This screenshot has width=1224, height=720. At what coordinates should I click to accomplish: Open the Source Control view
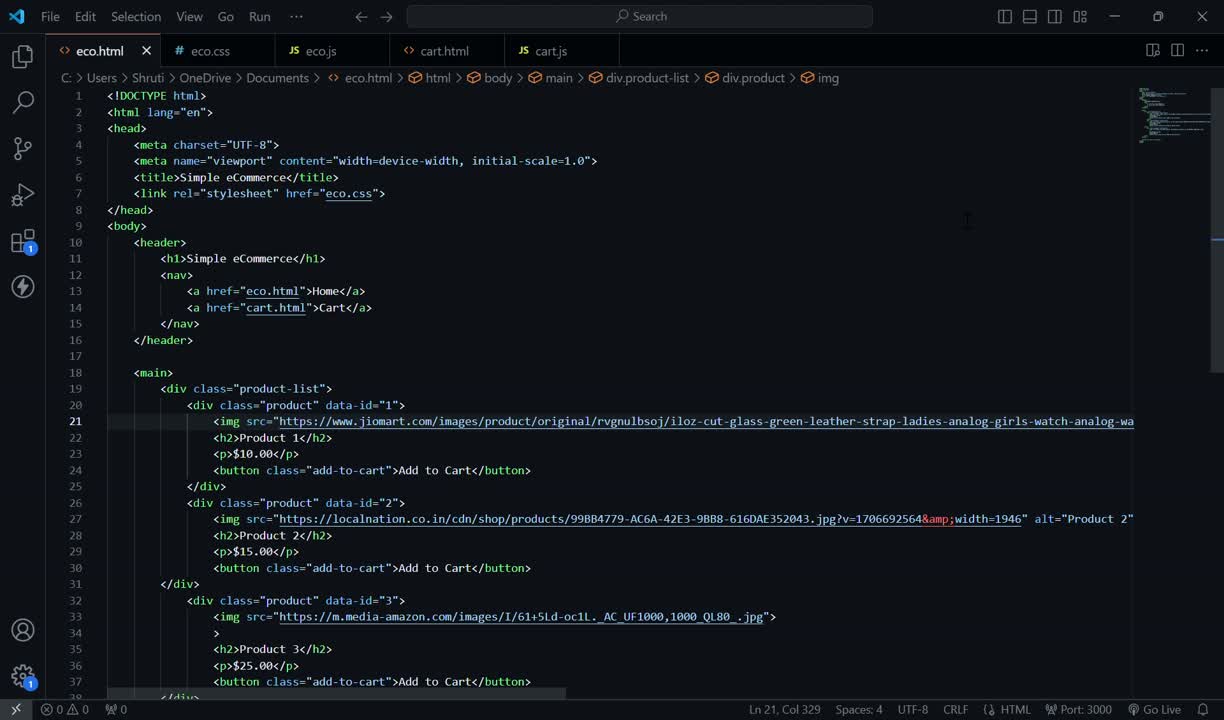(22, 148)
